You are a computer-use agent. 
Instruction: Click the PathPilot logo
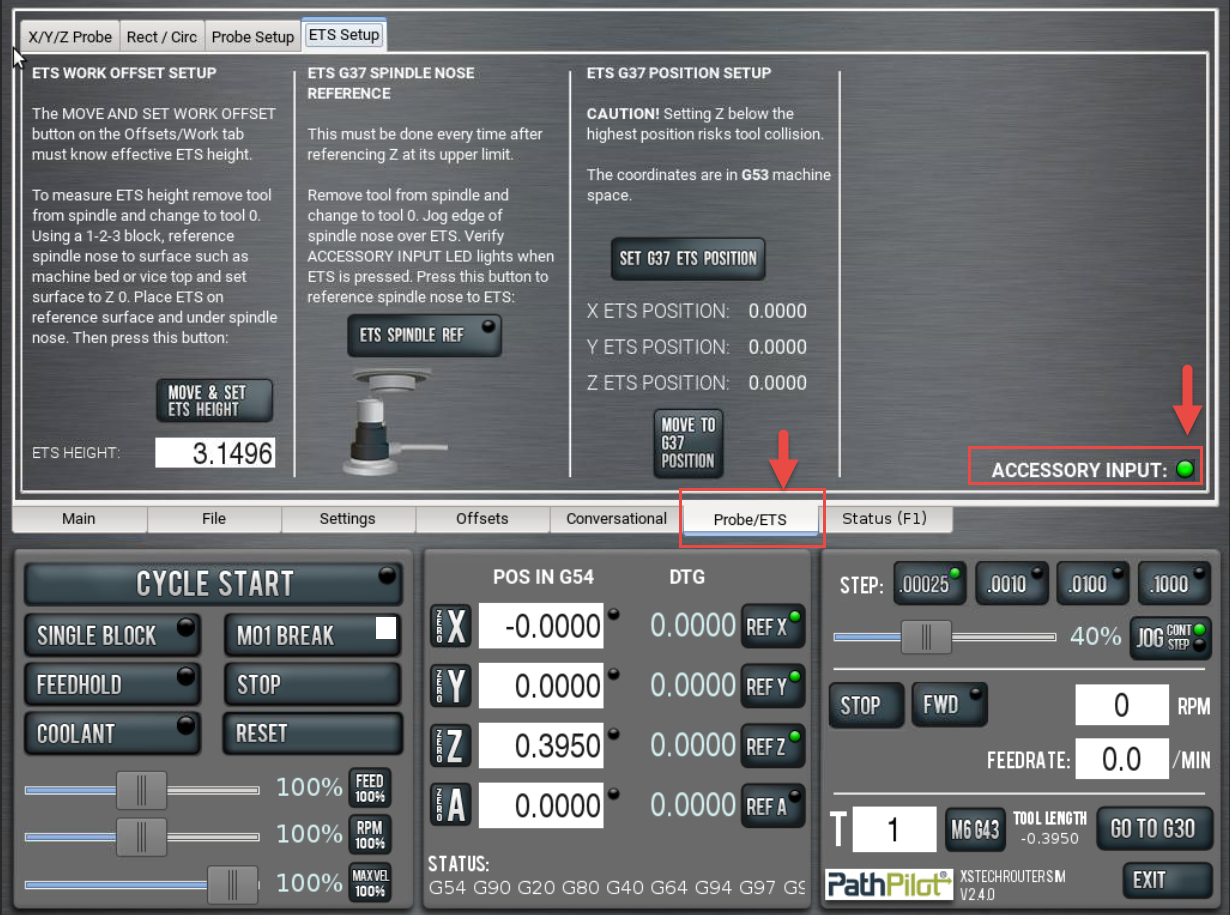[888, 883]
